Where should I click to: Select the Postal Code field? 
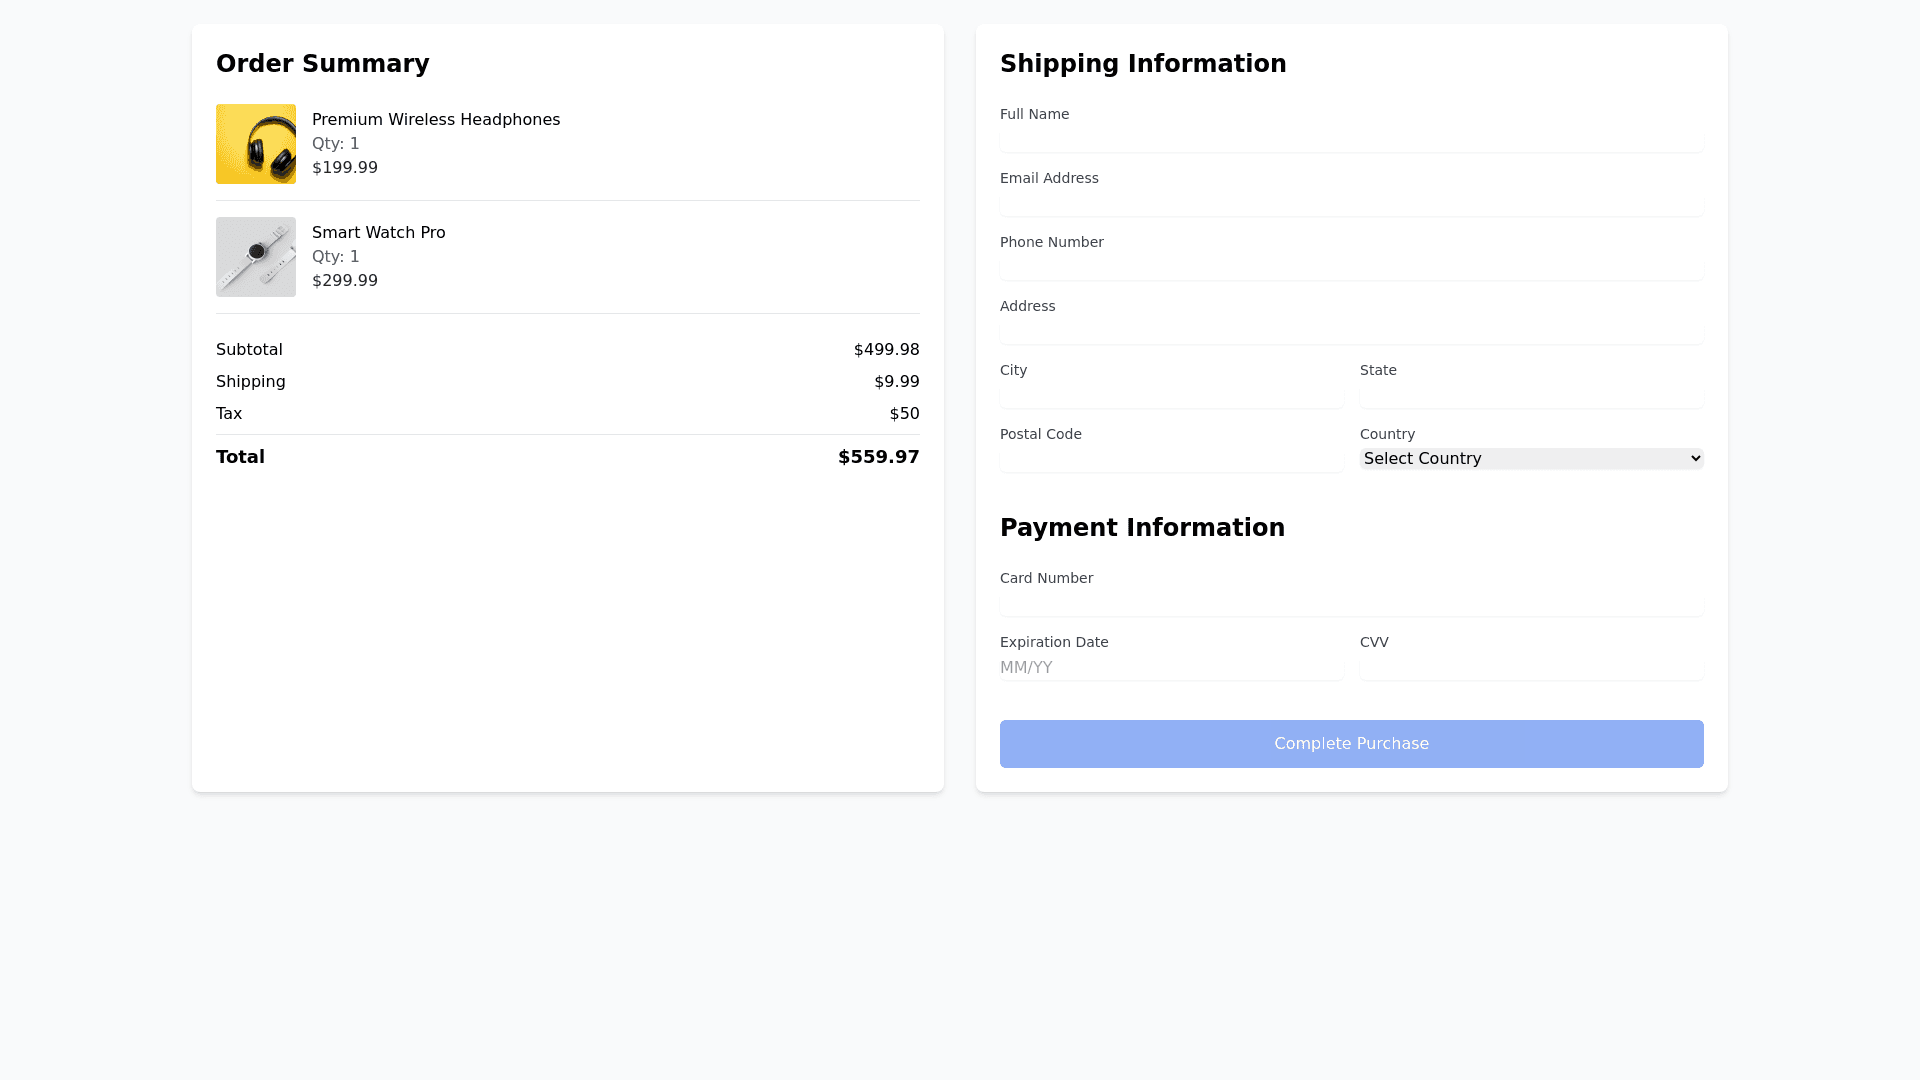click(1171, 460)
